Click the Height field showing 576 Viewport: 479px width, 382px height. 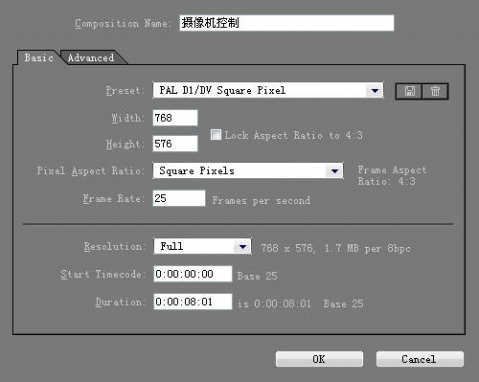coord(175,144)
